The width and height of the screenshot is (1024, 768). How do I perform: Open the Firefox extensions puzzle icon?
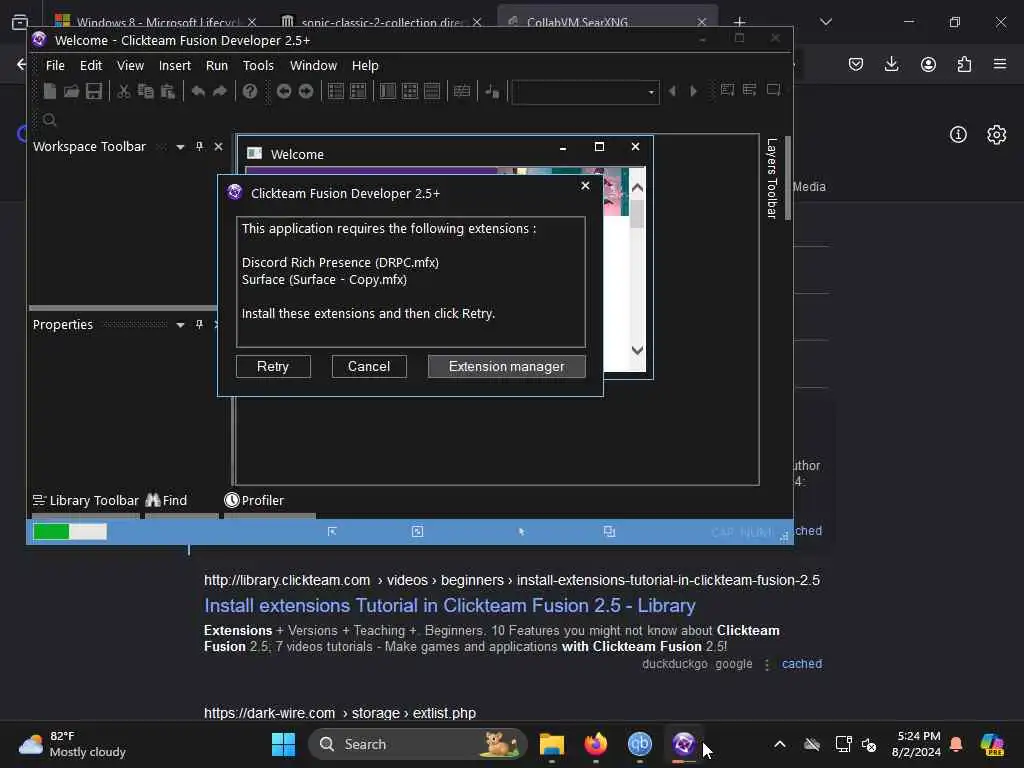click(964, 64)
